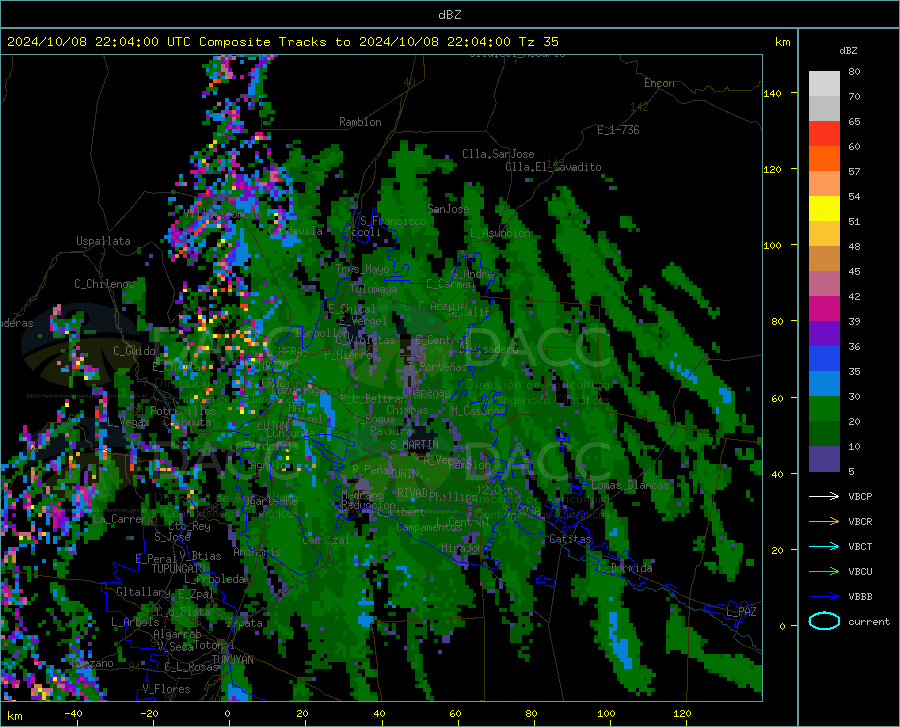Click legend scale value '36'
Image resolution: width=900 pixels, height=727 pixels.
tap(854, 347)
